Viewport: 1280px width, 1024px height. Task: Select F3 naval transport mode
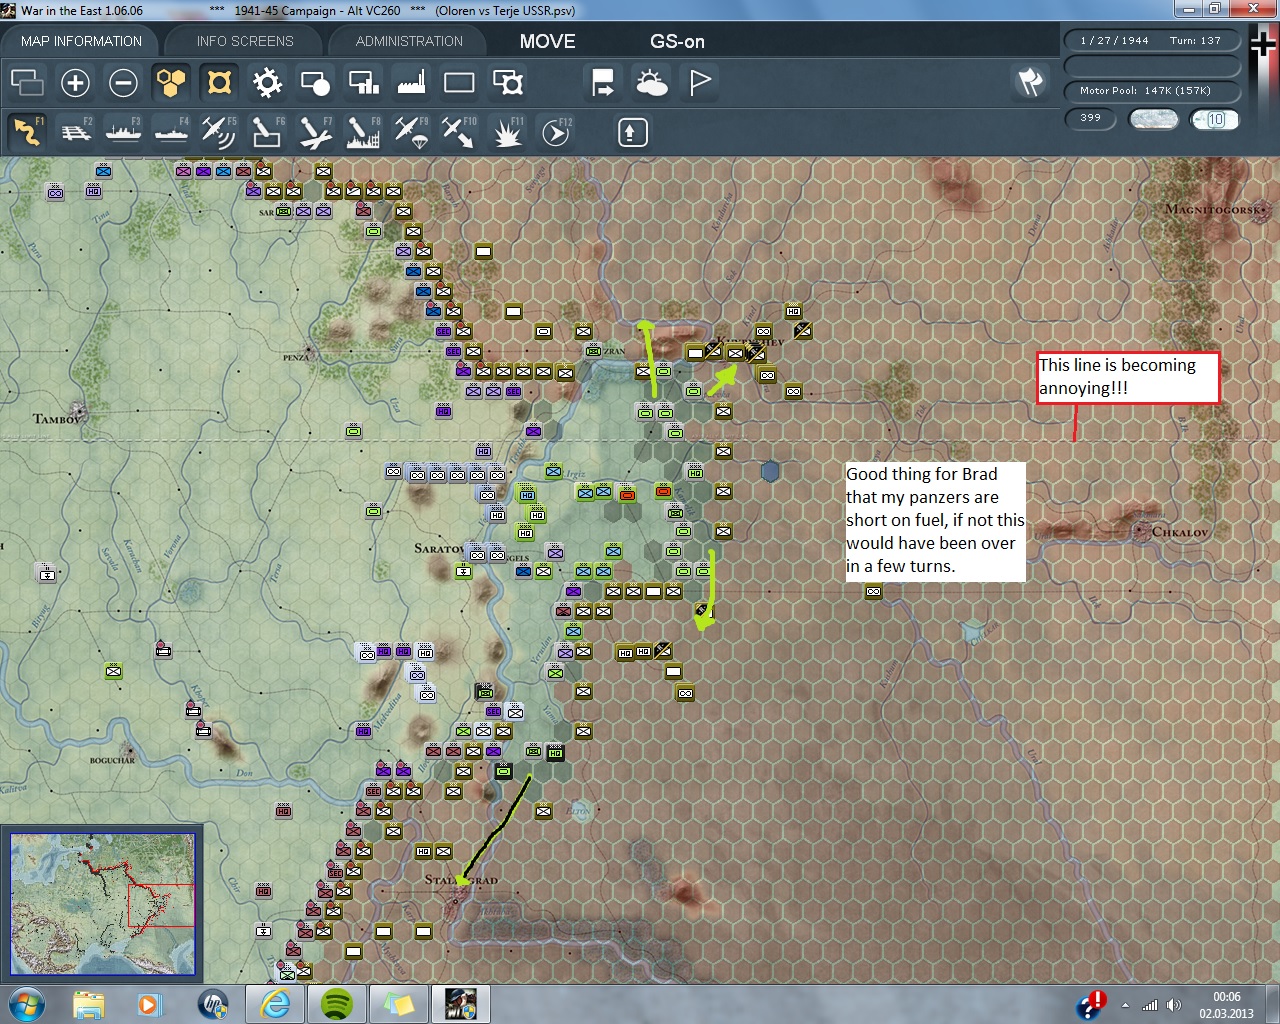click(x=123, y=132)
